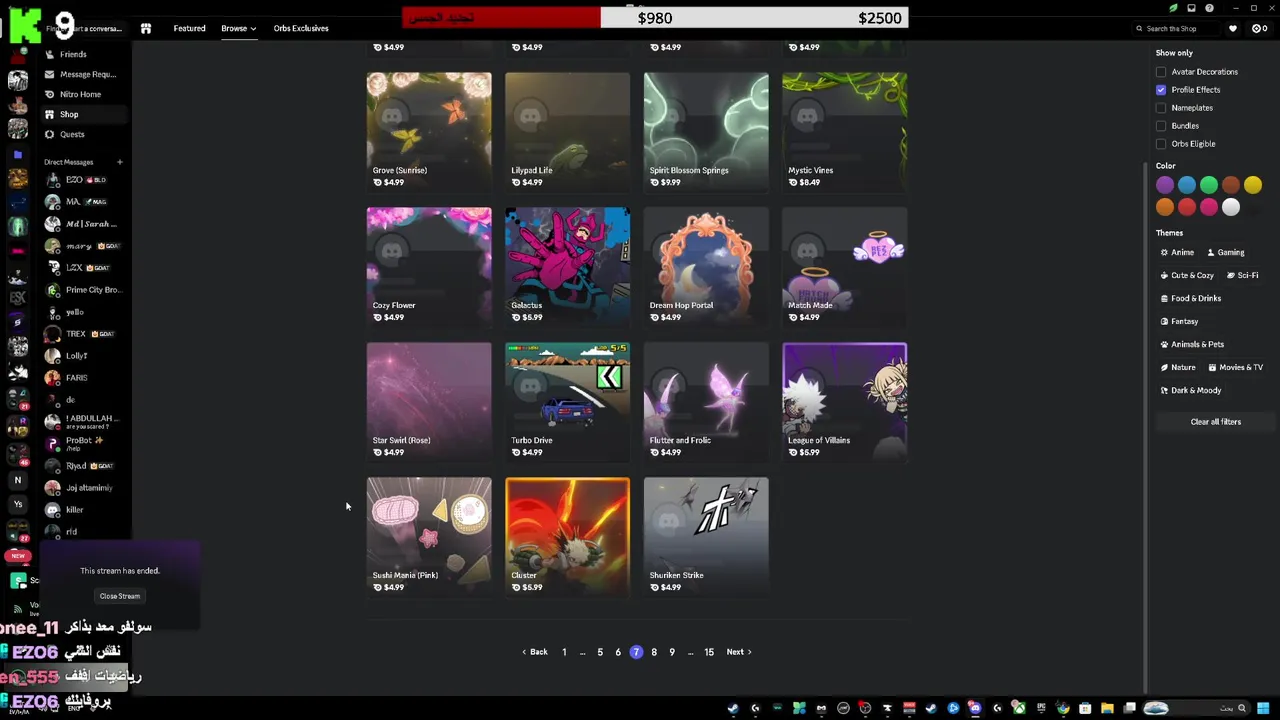Open the Xbox app in the taskbar
The height and width of the screenshot is (720, 1280).
[x=1019, y=708]
